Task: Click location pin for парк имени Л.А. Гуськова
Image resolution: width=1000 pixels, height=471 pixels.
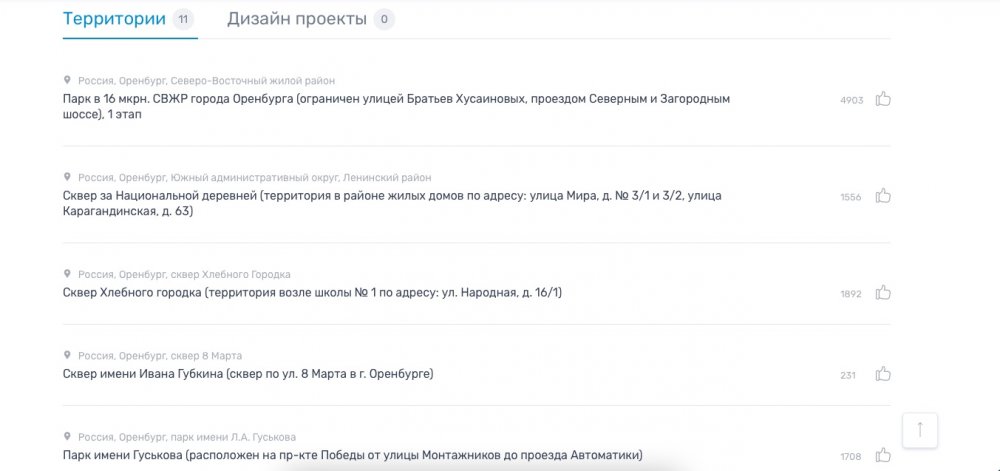Action: (x=68, y=436)
